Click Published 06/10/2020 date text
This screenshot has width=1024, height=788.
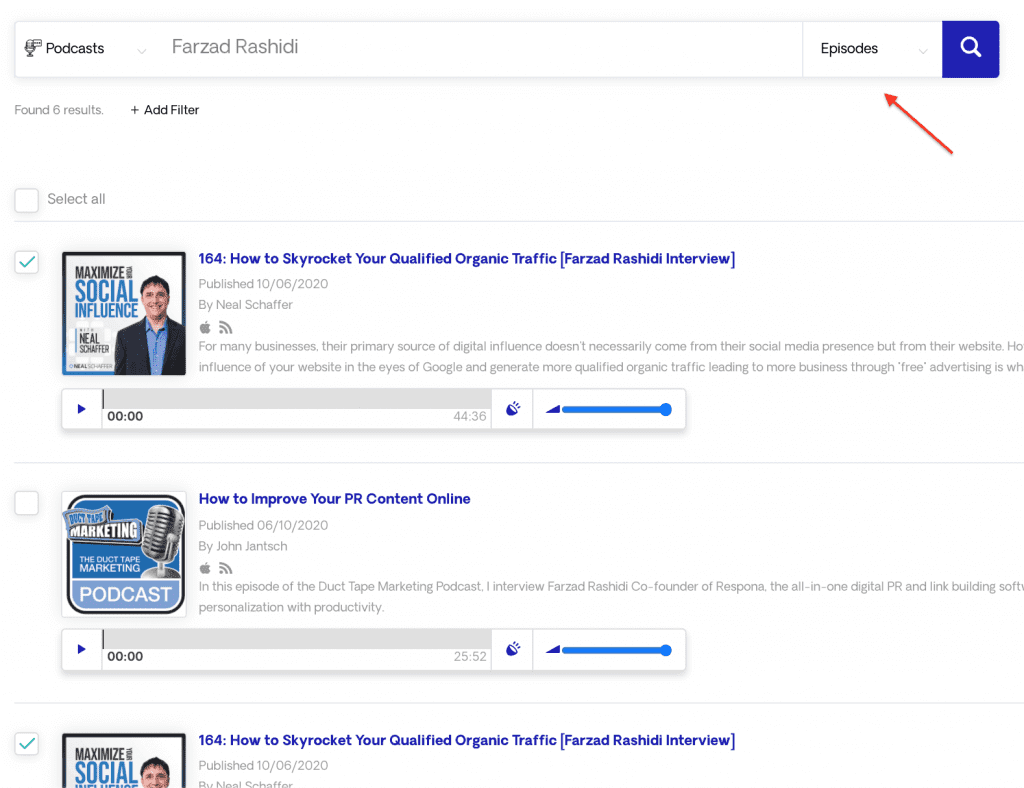click(263, 526)
